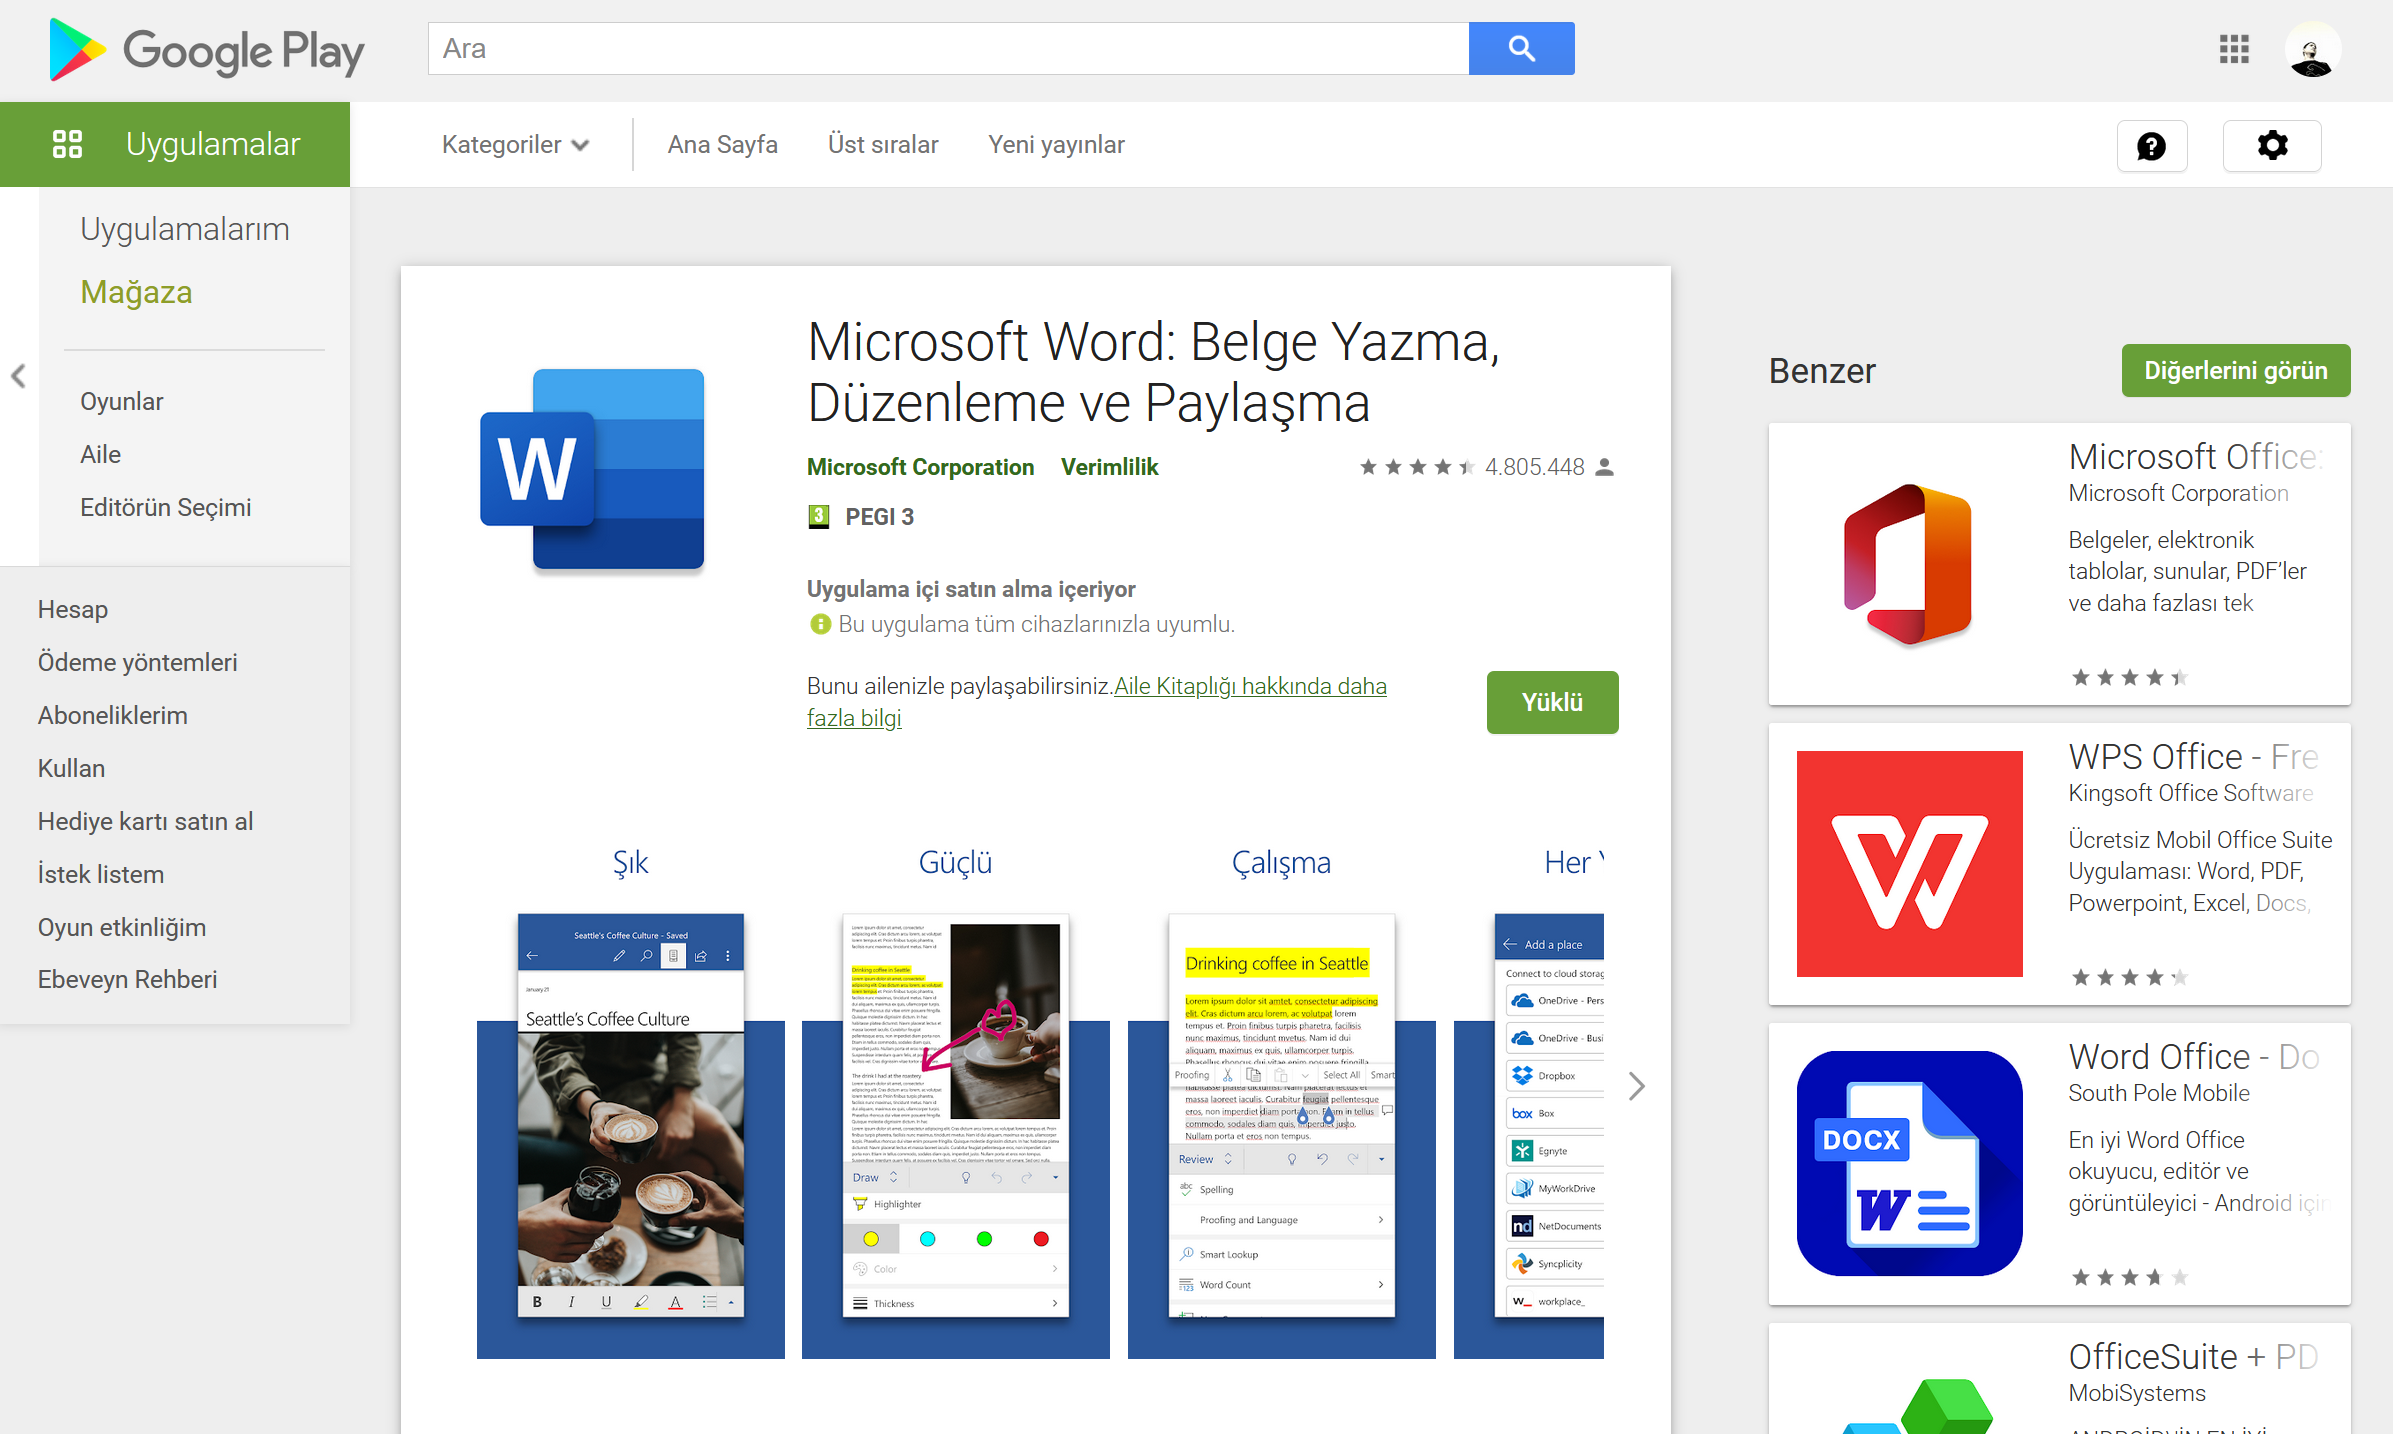Click the Uygulamalarım sidebar item
Screen dimensions: 2393x1434
(184, 225)
